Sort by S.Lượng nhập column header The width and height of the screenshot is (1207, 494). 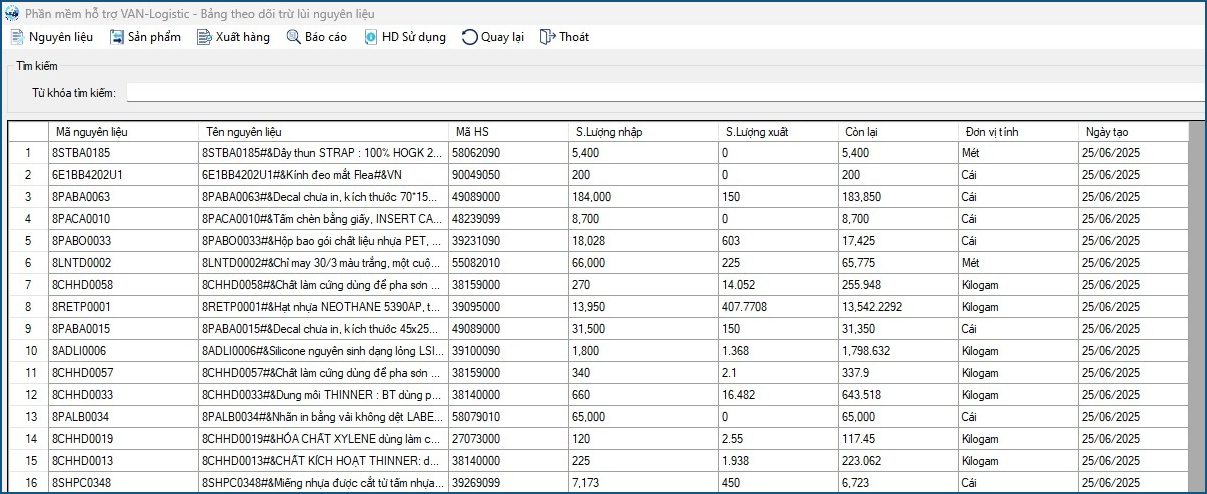643,132
